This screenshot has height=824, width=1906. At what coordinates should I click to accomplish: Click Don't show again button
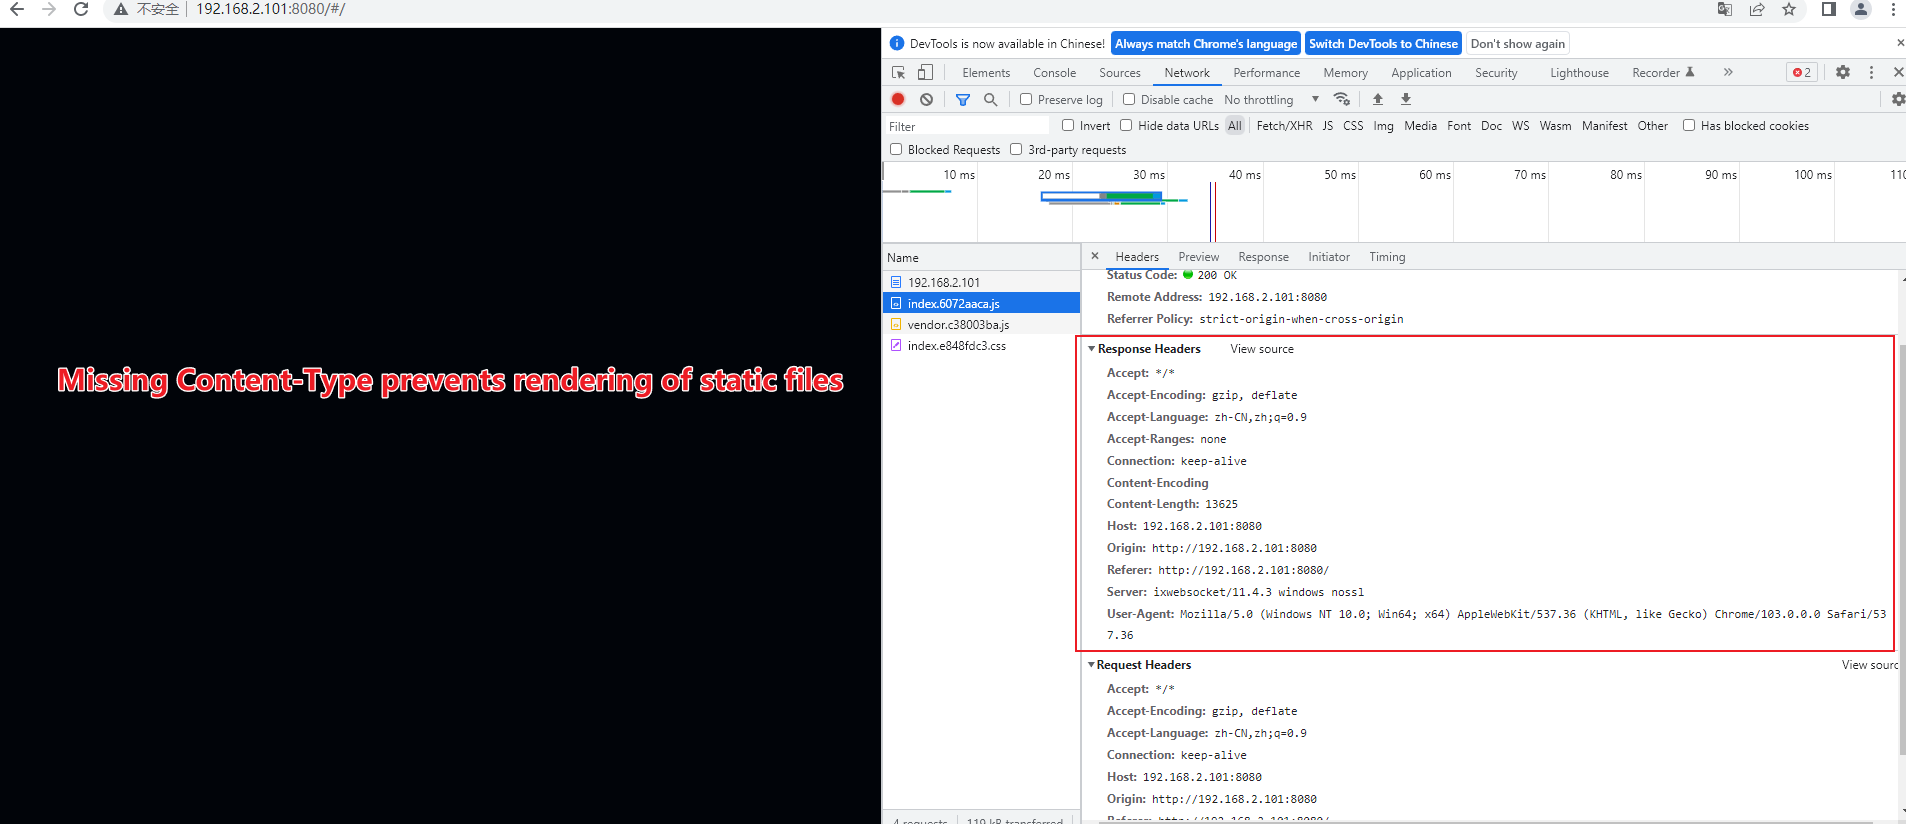1518,44
